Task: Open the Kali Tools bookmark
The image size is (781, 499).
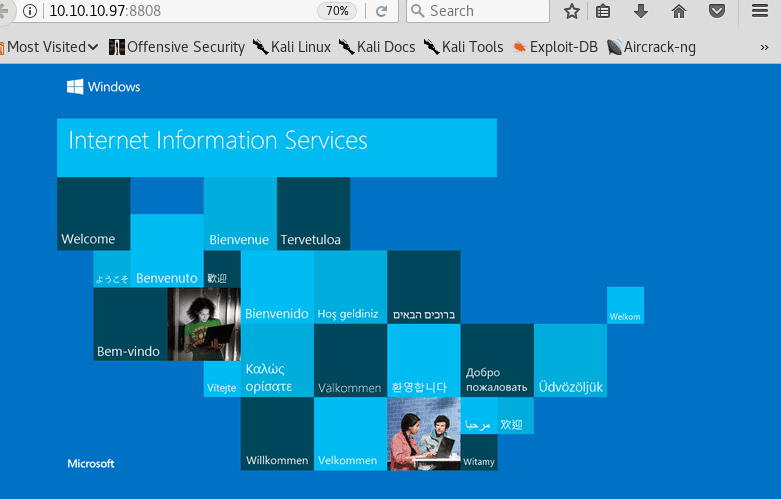Action: (x=463, y=47)
